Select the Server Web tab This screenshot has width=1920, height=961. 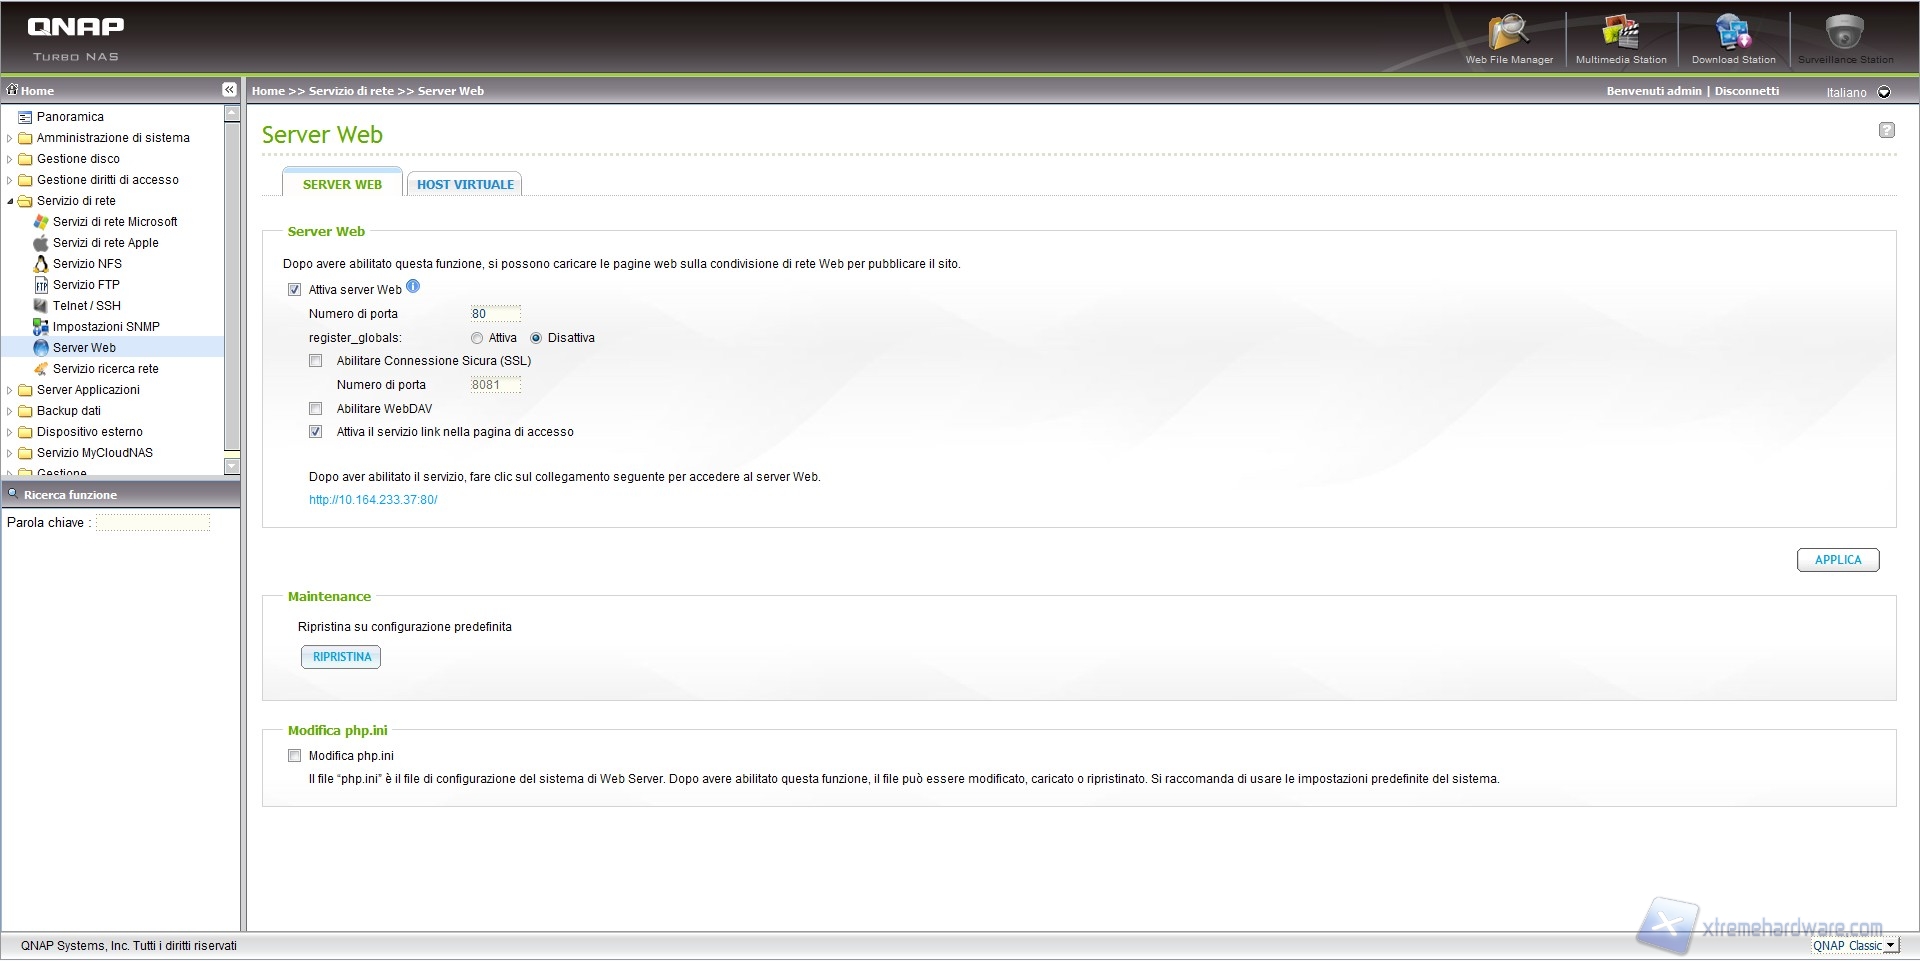[x=342, y=185]
